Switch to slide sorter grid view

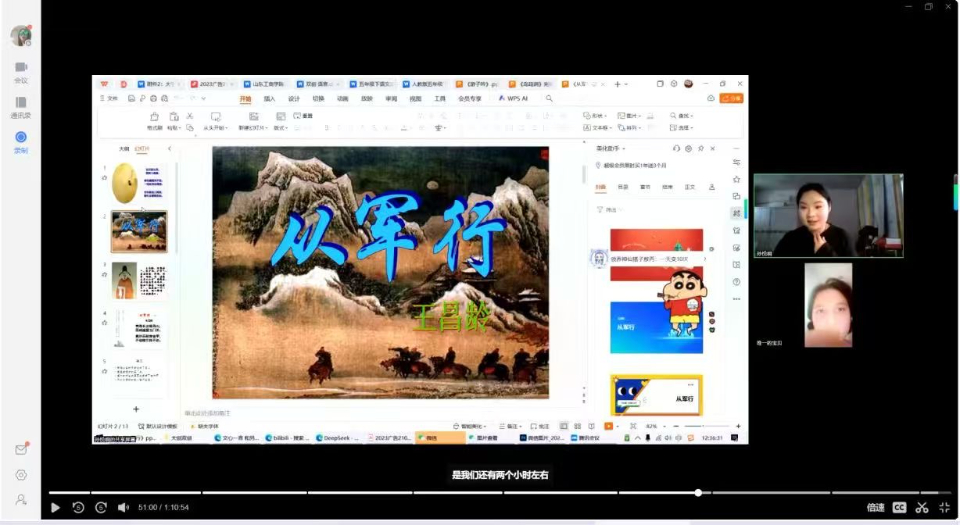[577, 426]
